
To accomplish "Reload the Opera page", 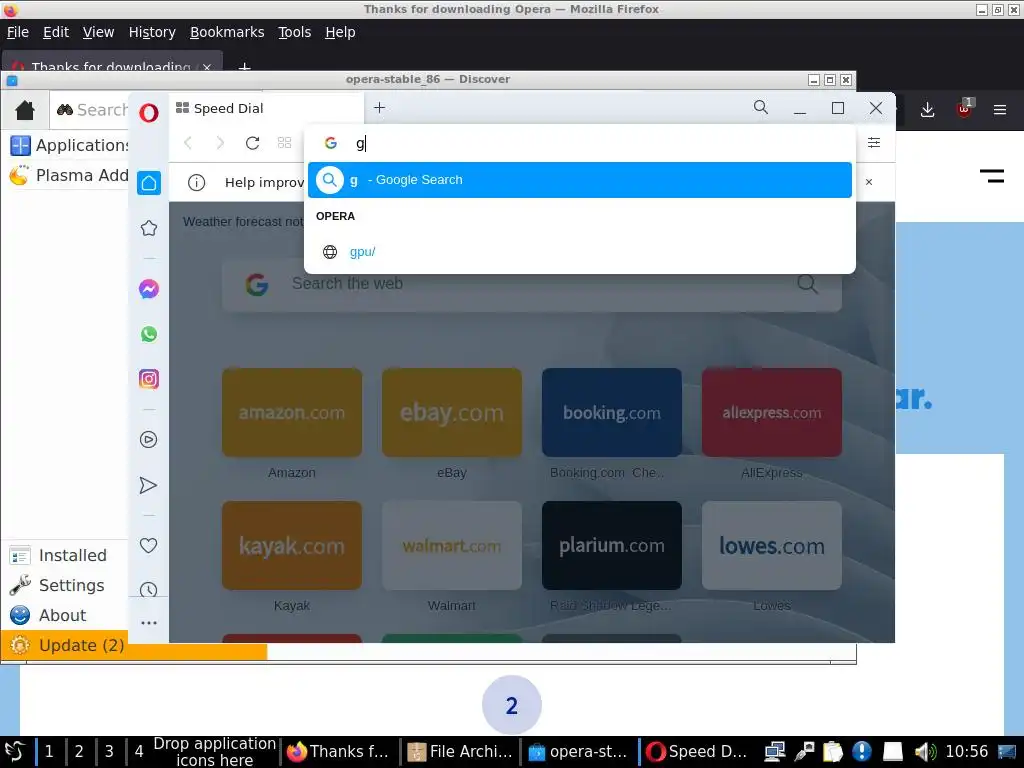I will pos(253,143).
